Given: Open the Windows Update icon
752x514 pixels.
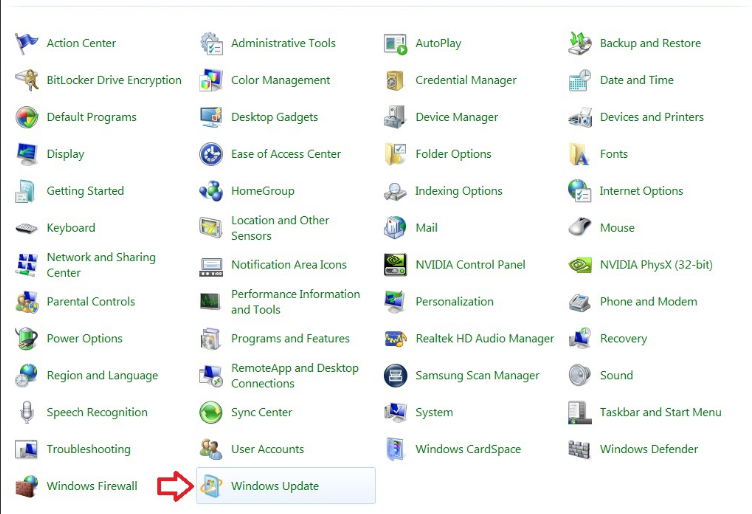Looking at the screenshot, I should coord(211,486).
